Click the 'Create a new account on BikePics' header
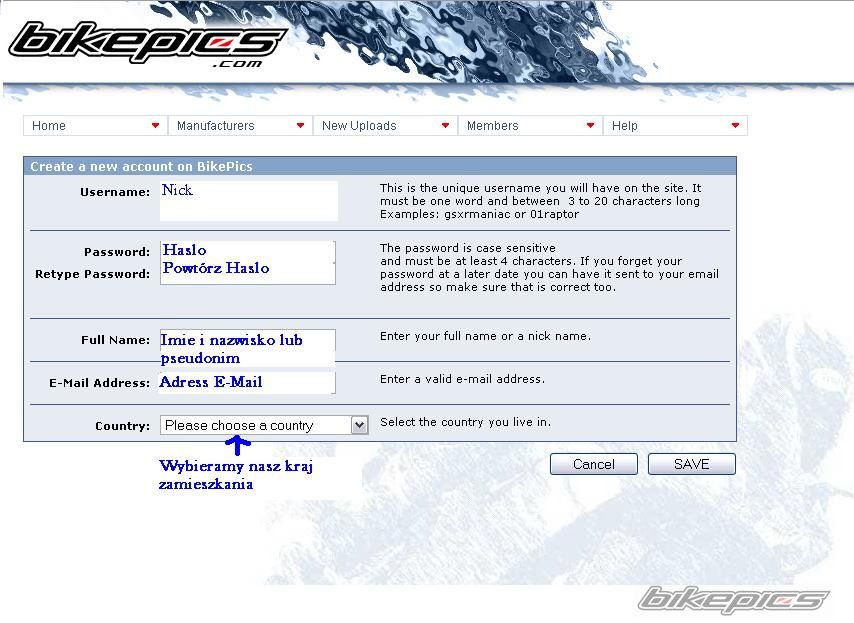This screenshot has height=623, width=854. tap(141, 167)
